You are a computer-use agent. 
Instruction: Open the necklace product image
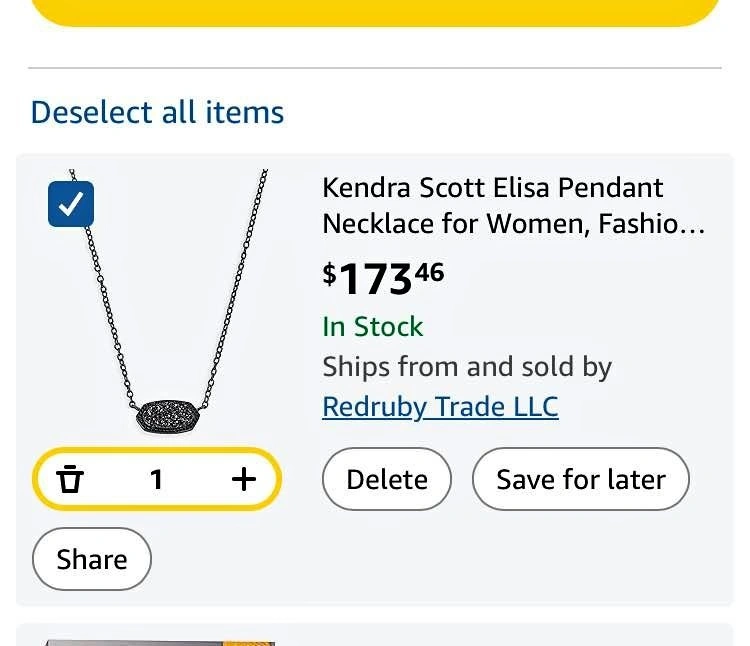(x=170, y=300)
